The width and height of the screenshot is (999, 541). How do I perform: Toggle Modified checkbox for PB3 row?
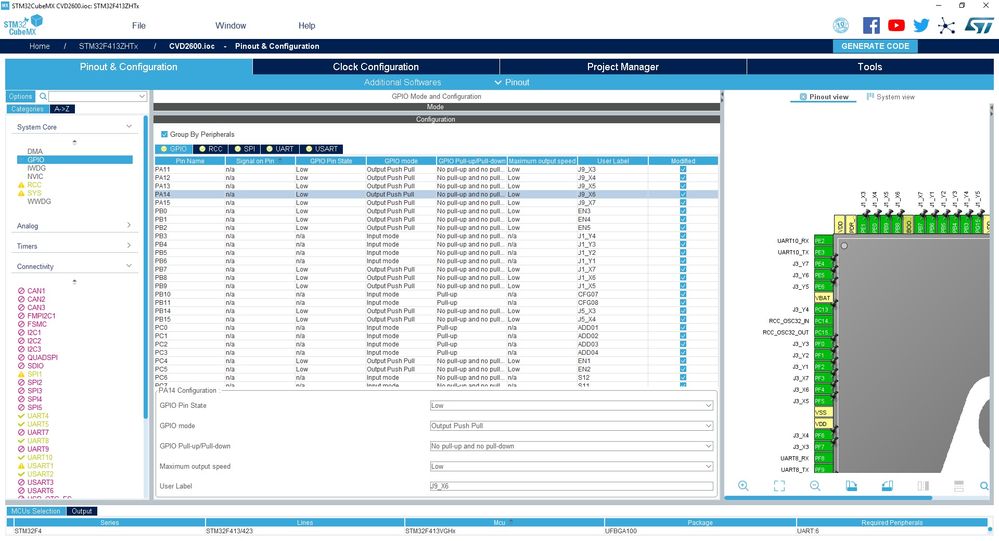(683, 236)
